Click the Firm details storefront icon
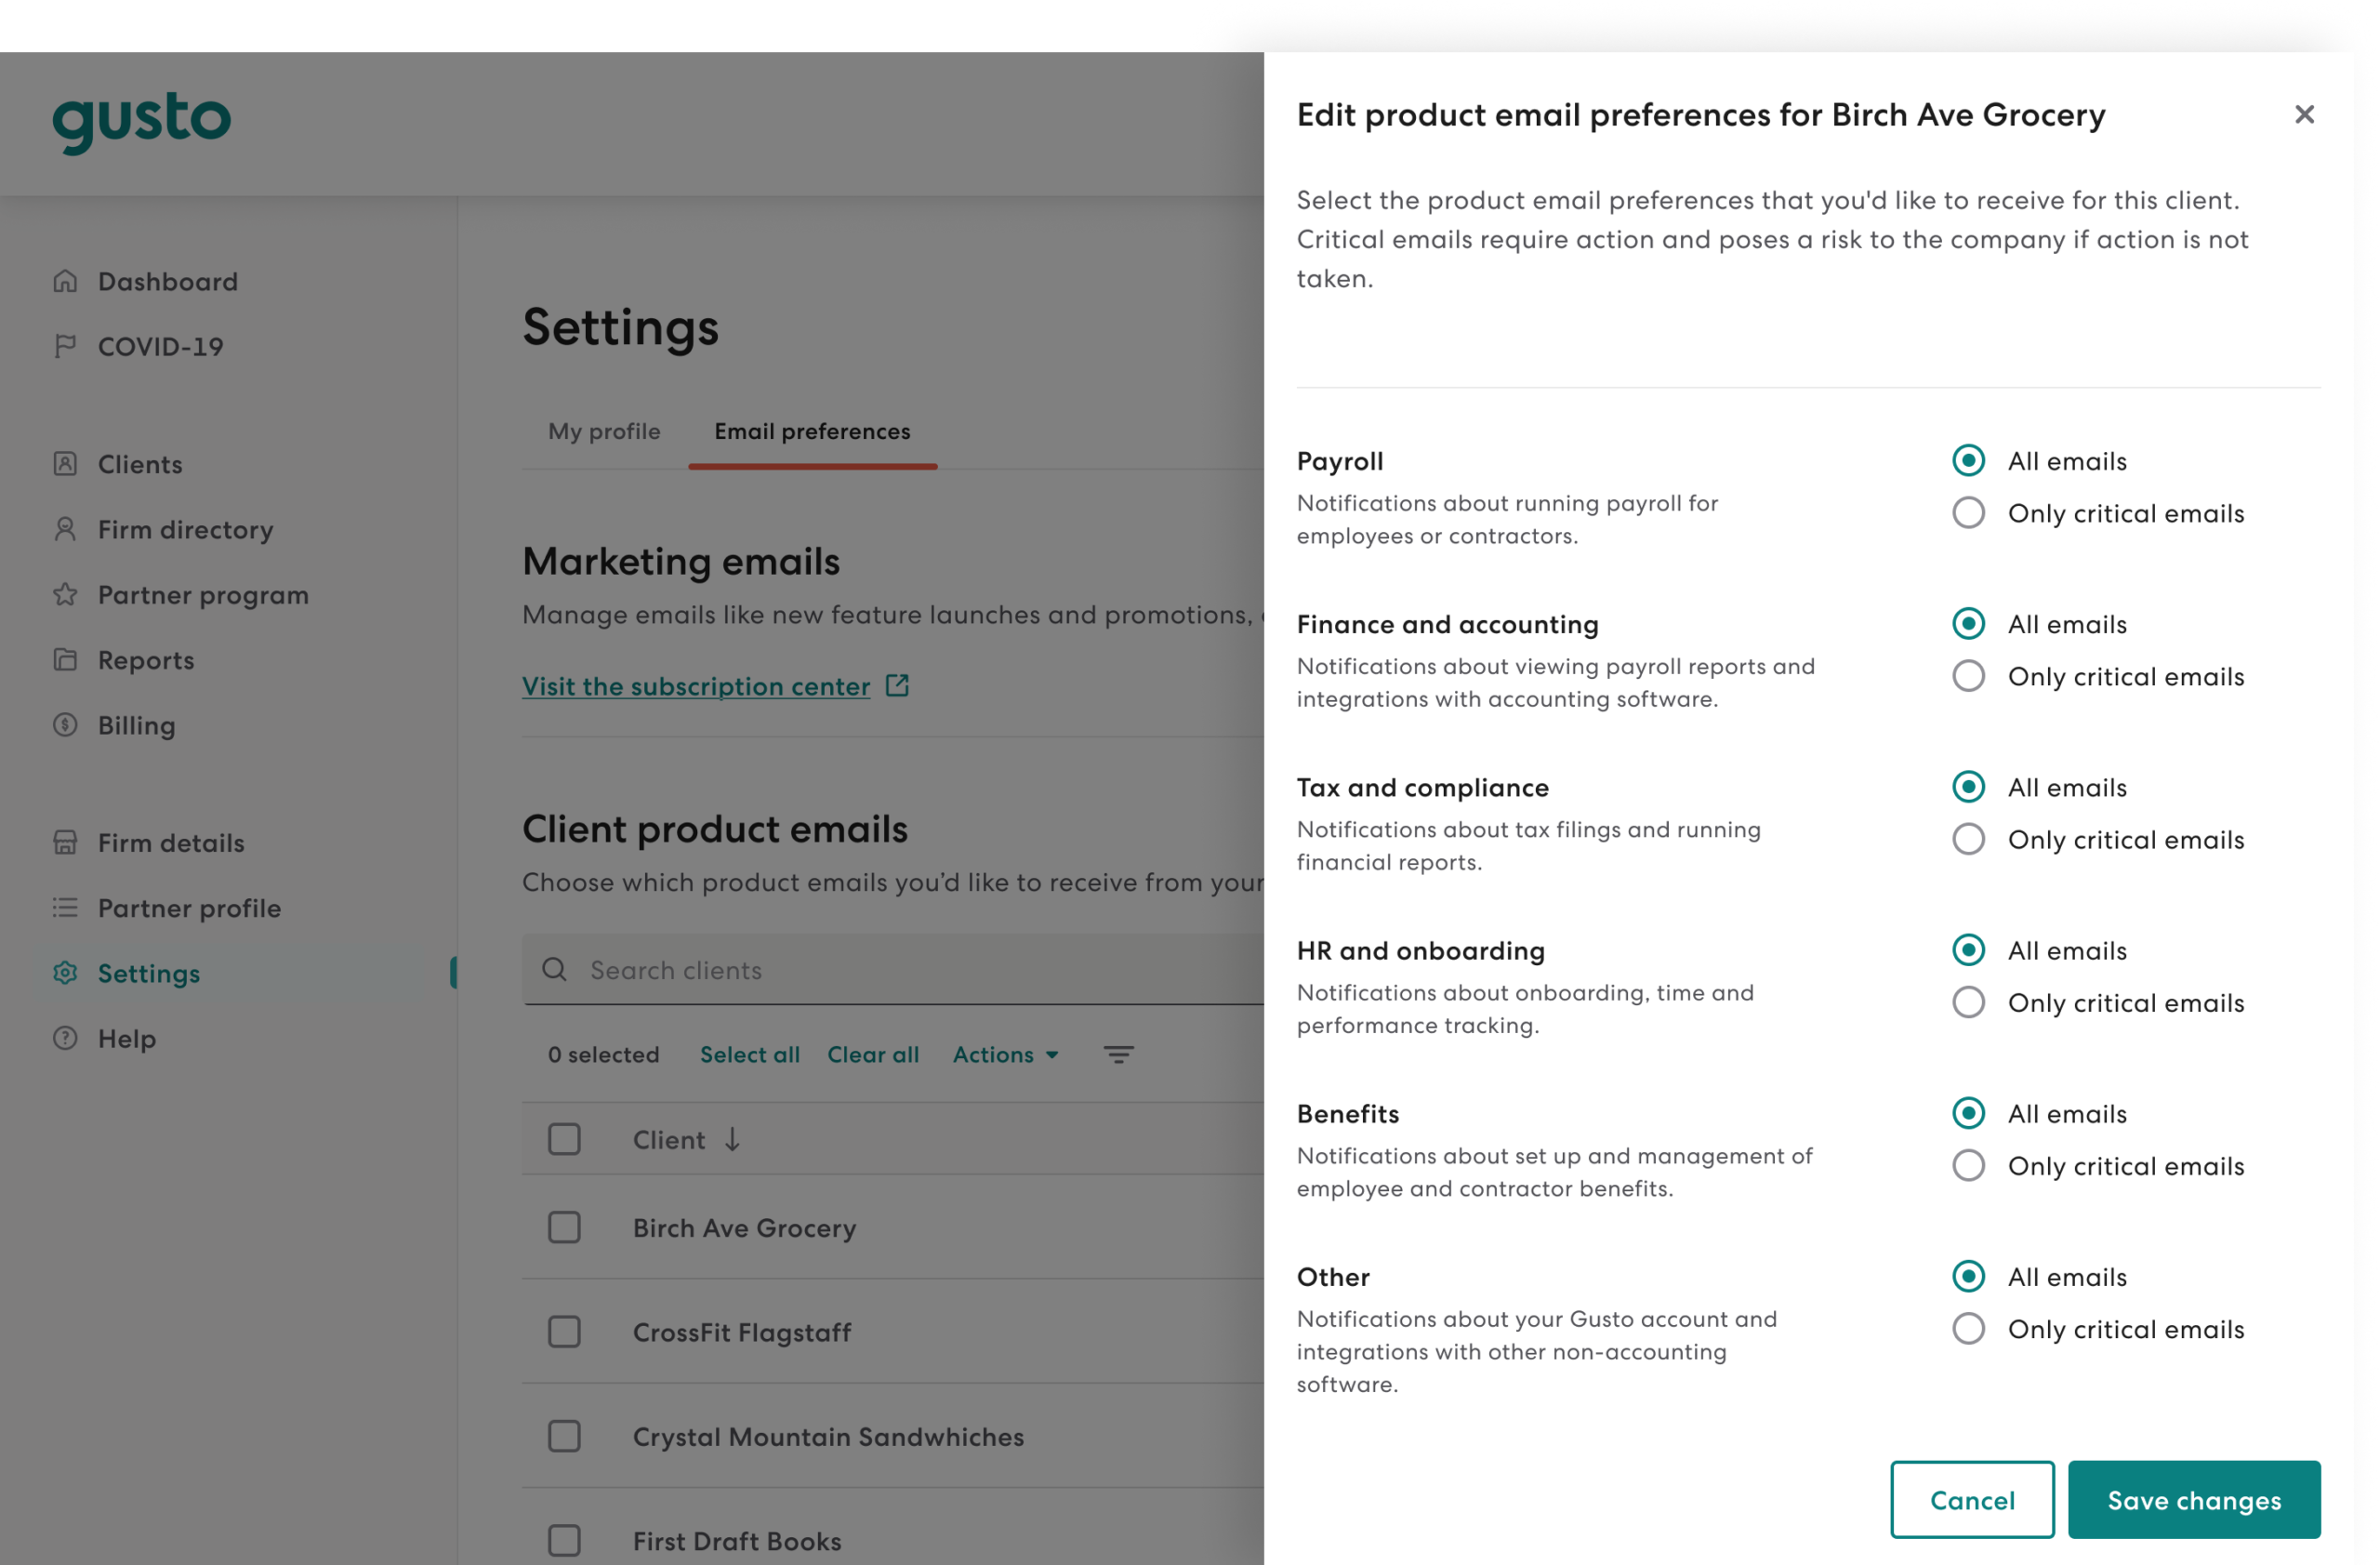The width and height of the screenshot is (2380, 1565). click(x=65, y=843)
